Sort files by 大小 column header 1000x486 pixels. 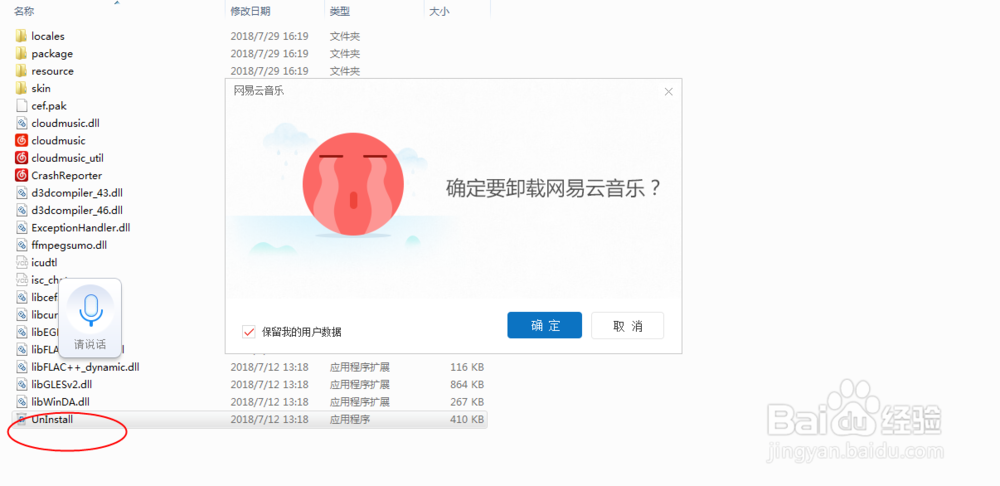439,11
